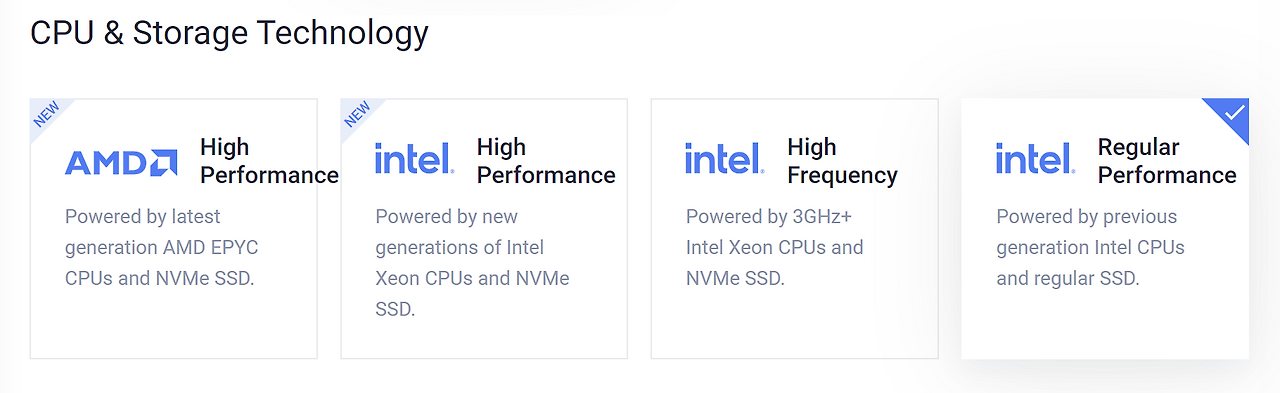This screenshot has width=1280, height=393.
Task: Click the AMD EPYC CPUs description text
Action: pyautogui.click(x=162, y=247)
